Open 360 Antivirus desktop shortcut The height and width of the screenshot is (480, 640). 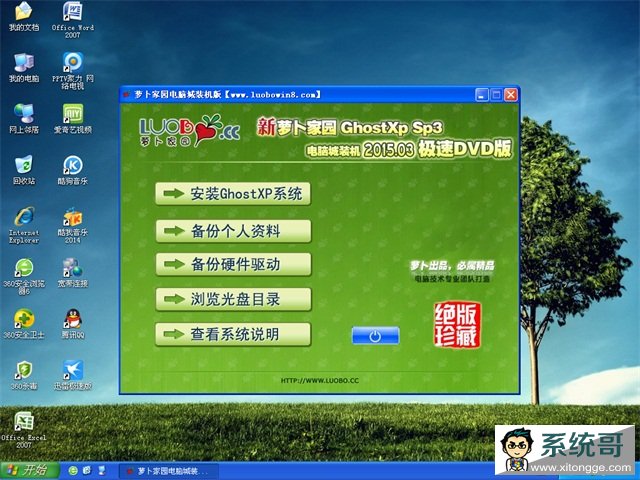[x=24, y=375]
